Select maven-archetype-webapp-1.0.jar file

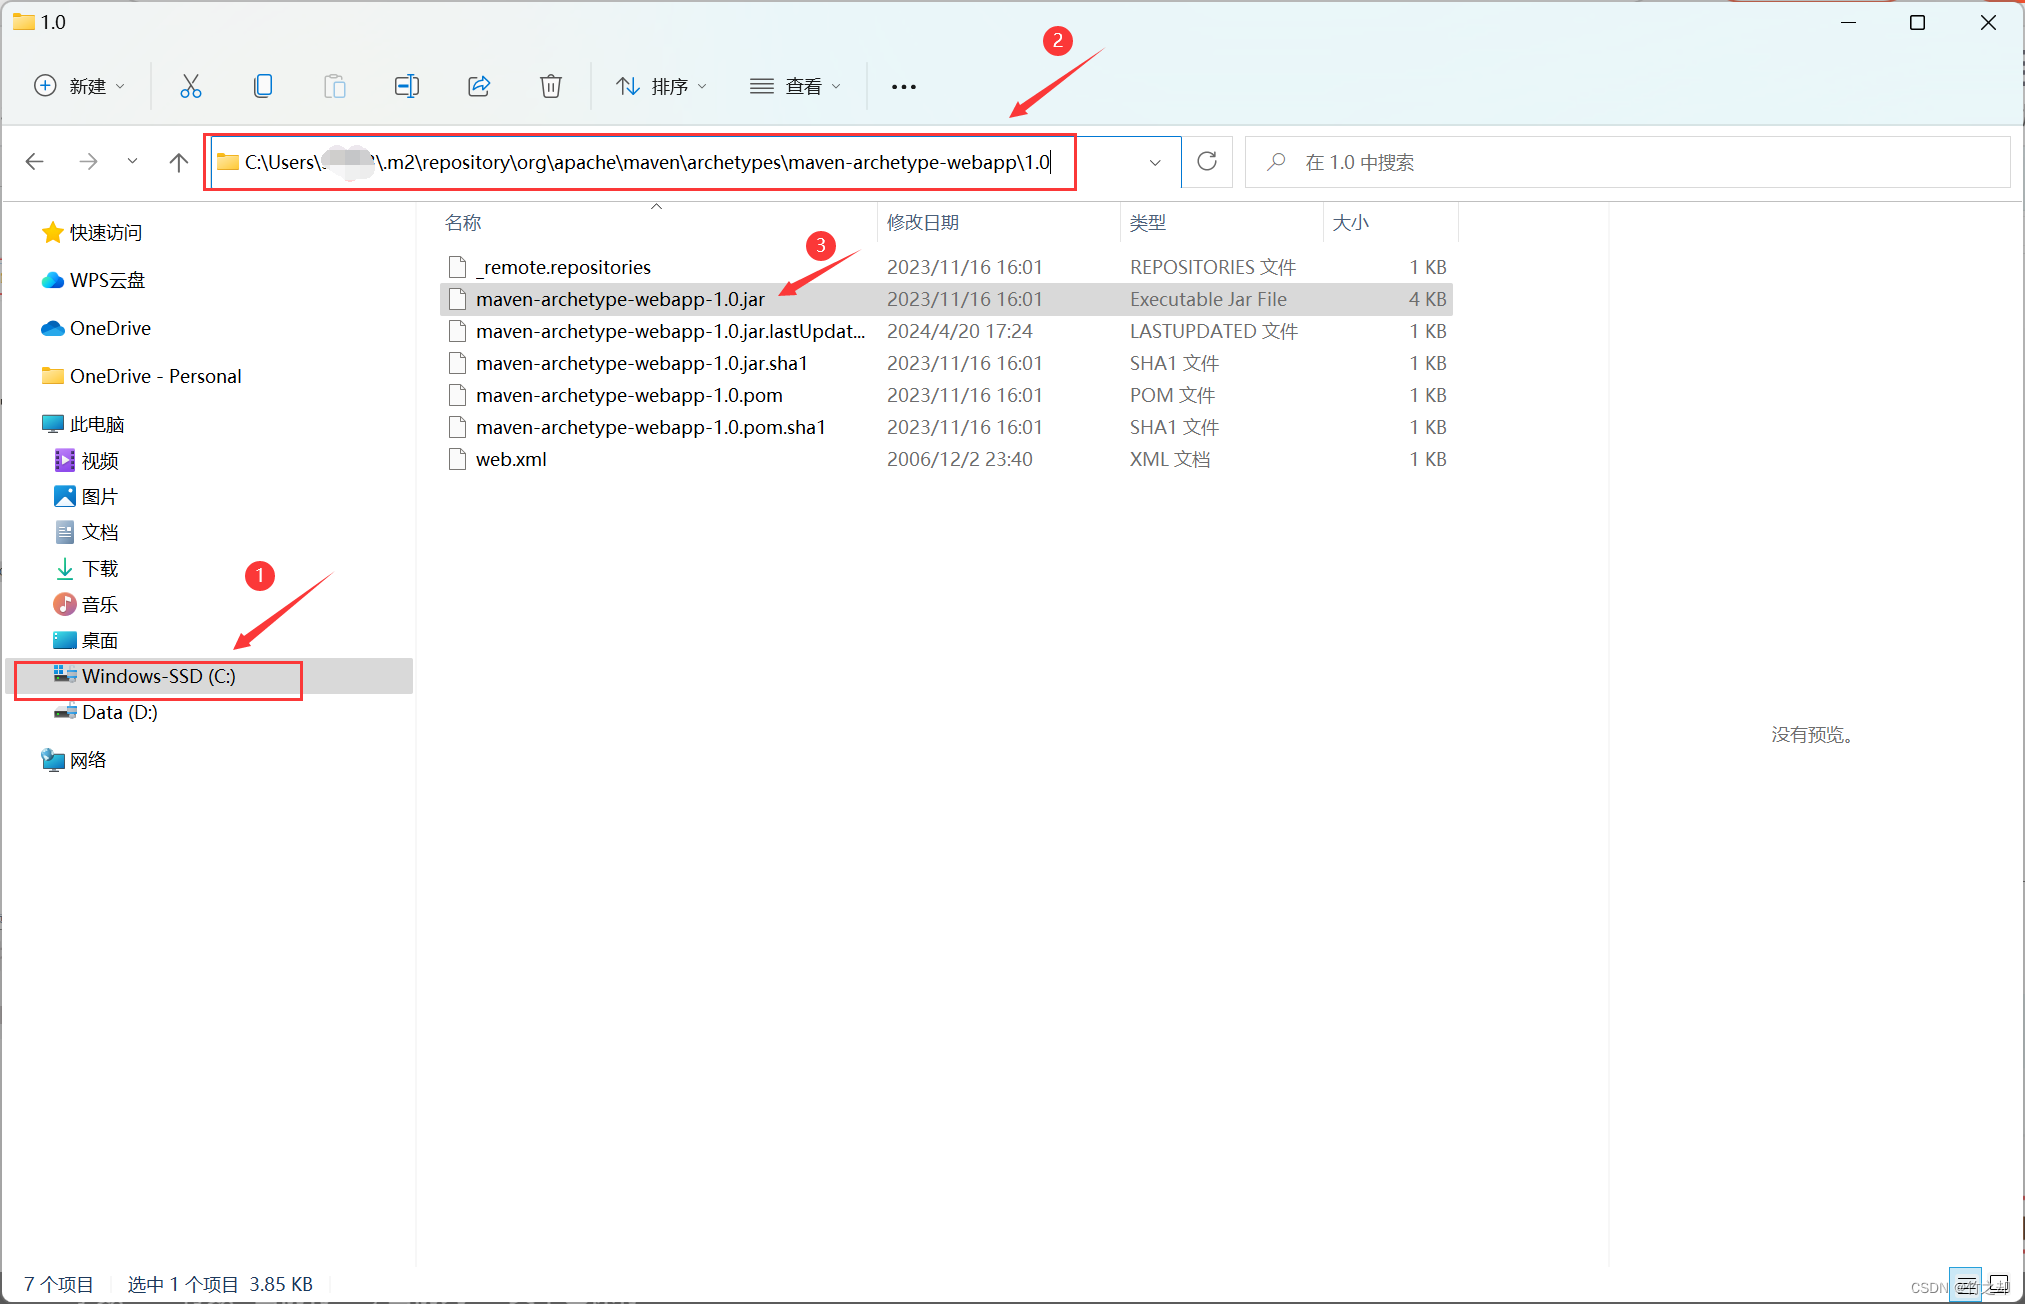pyautogui.click(x=946, y=299)
